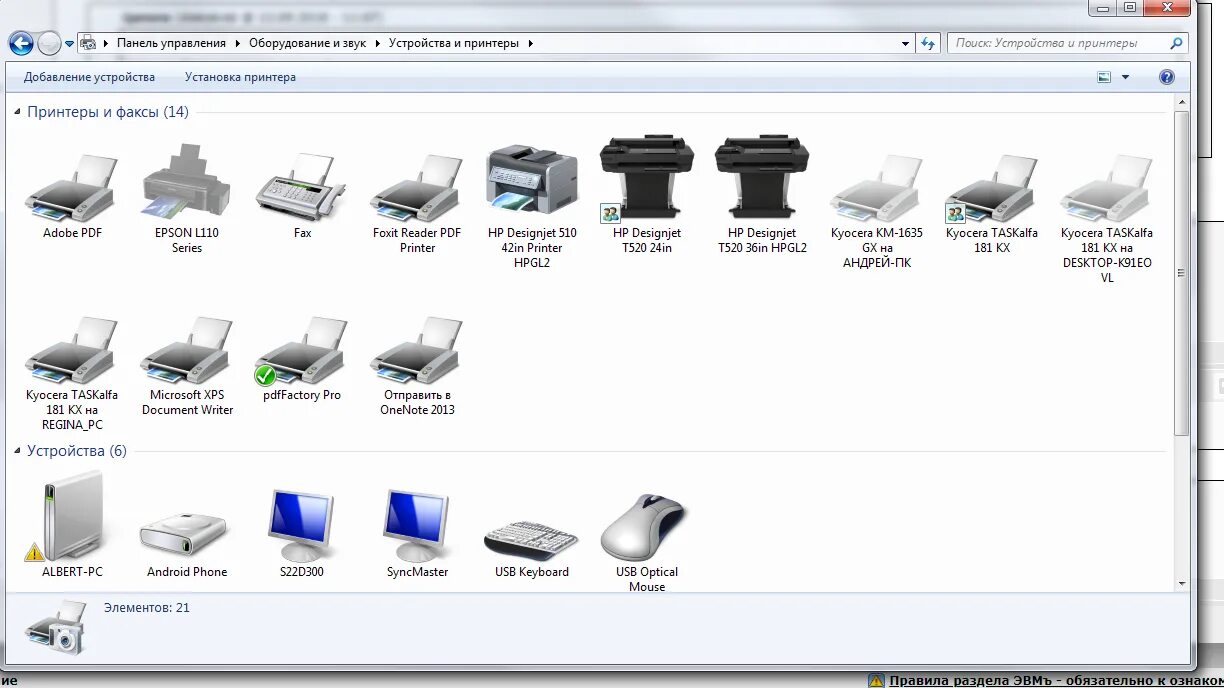Select HP Designjet T520 36in HPGL2 printer
1224x688 pixels.
[x=762, y=195]
